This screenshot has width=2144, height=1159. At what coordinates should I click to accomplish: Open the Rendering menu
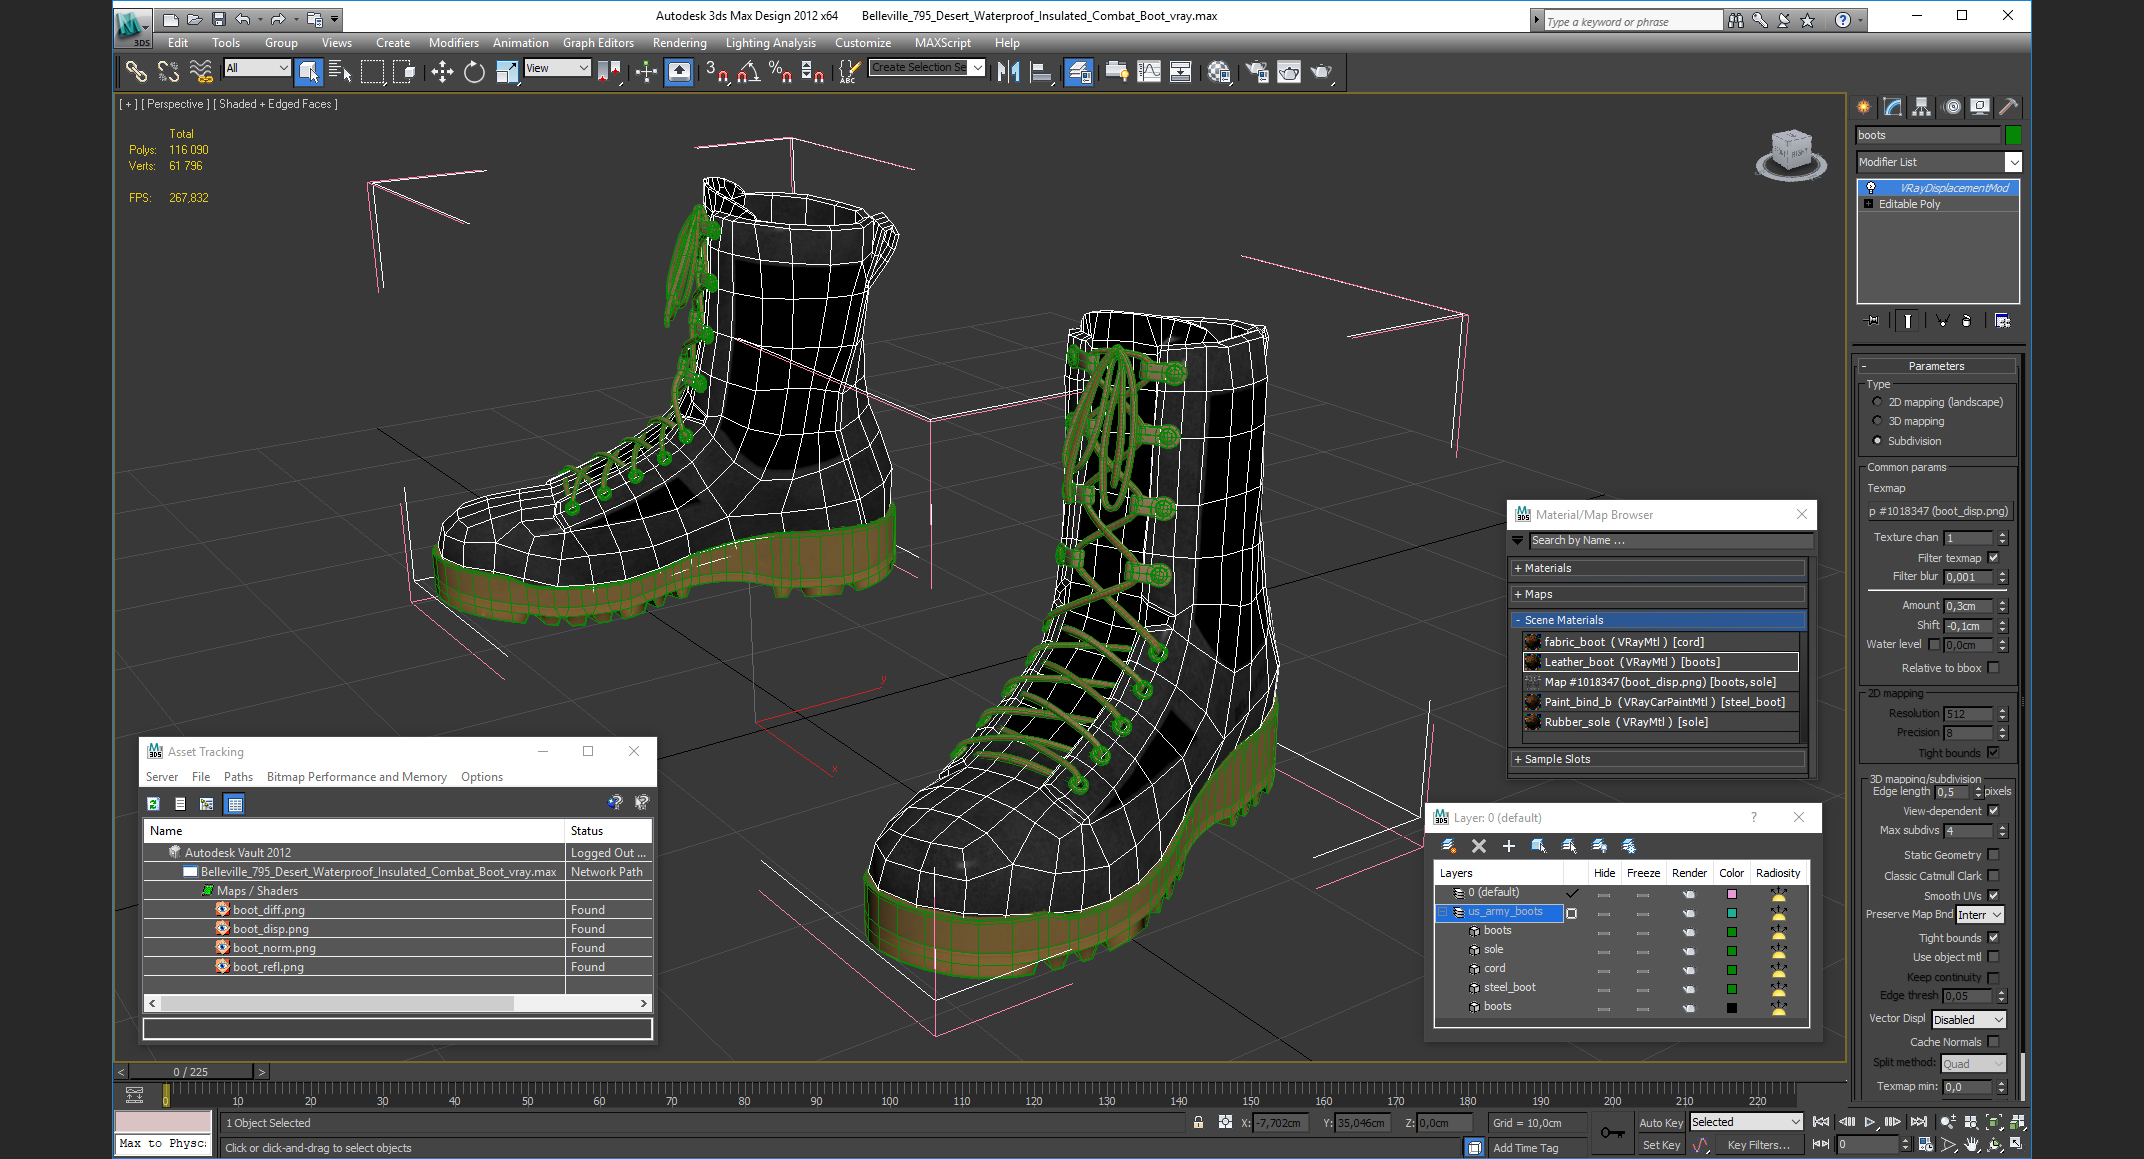(x=679, y=43)
